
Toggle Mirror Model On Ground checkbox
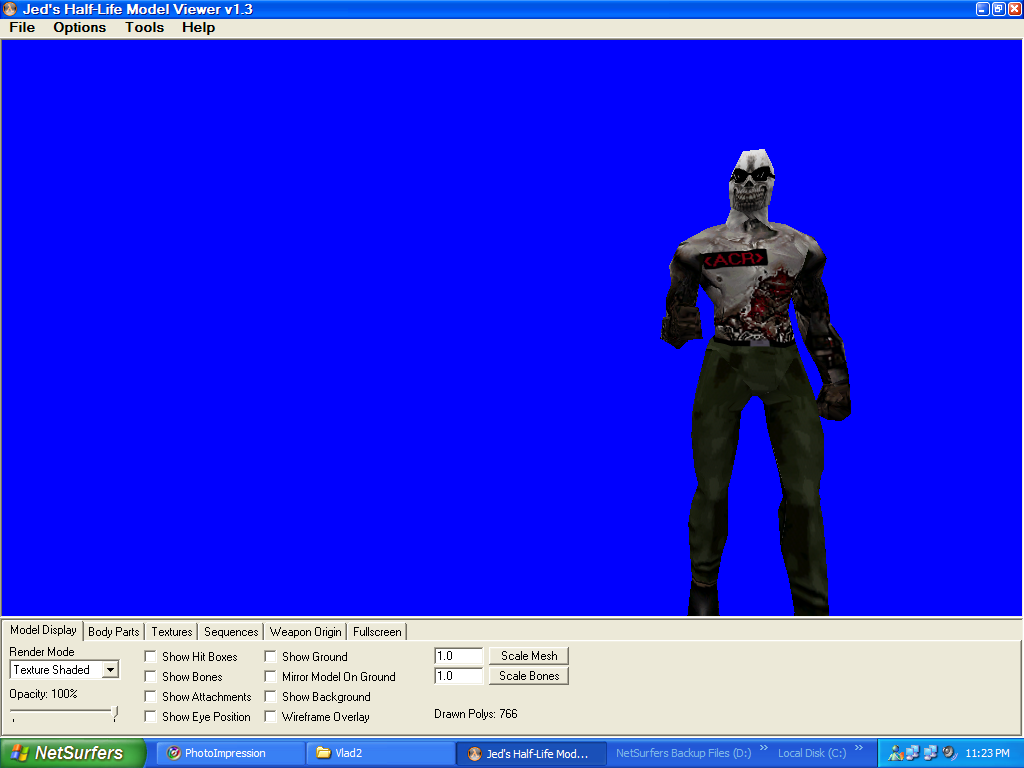pos(270,677)
